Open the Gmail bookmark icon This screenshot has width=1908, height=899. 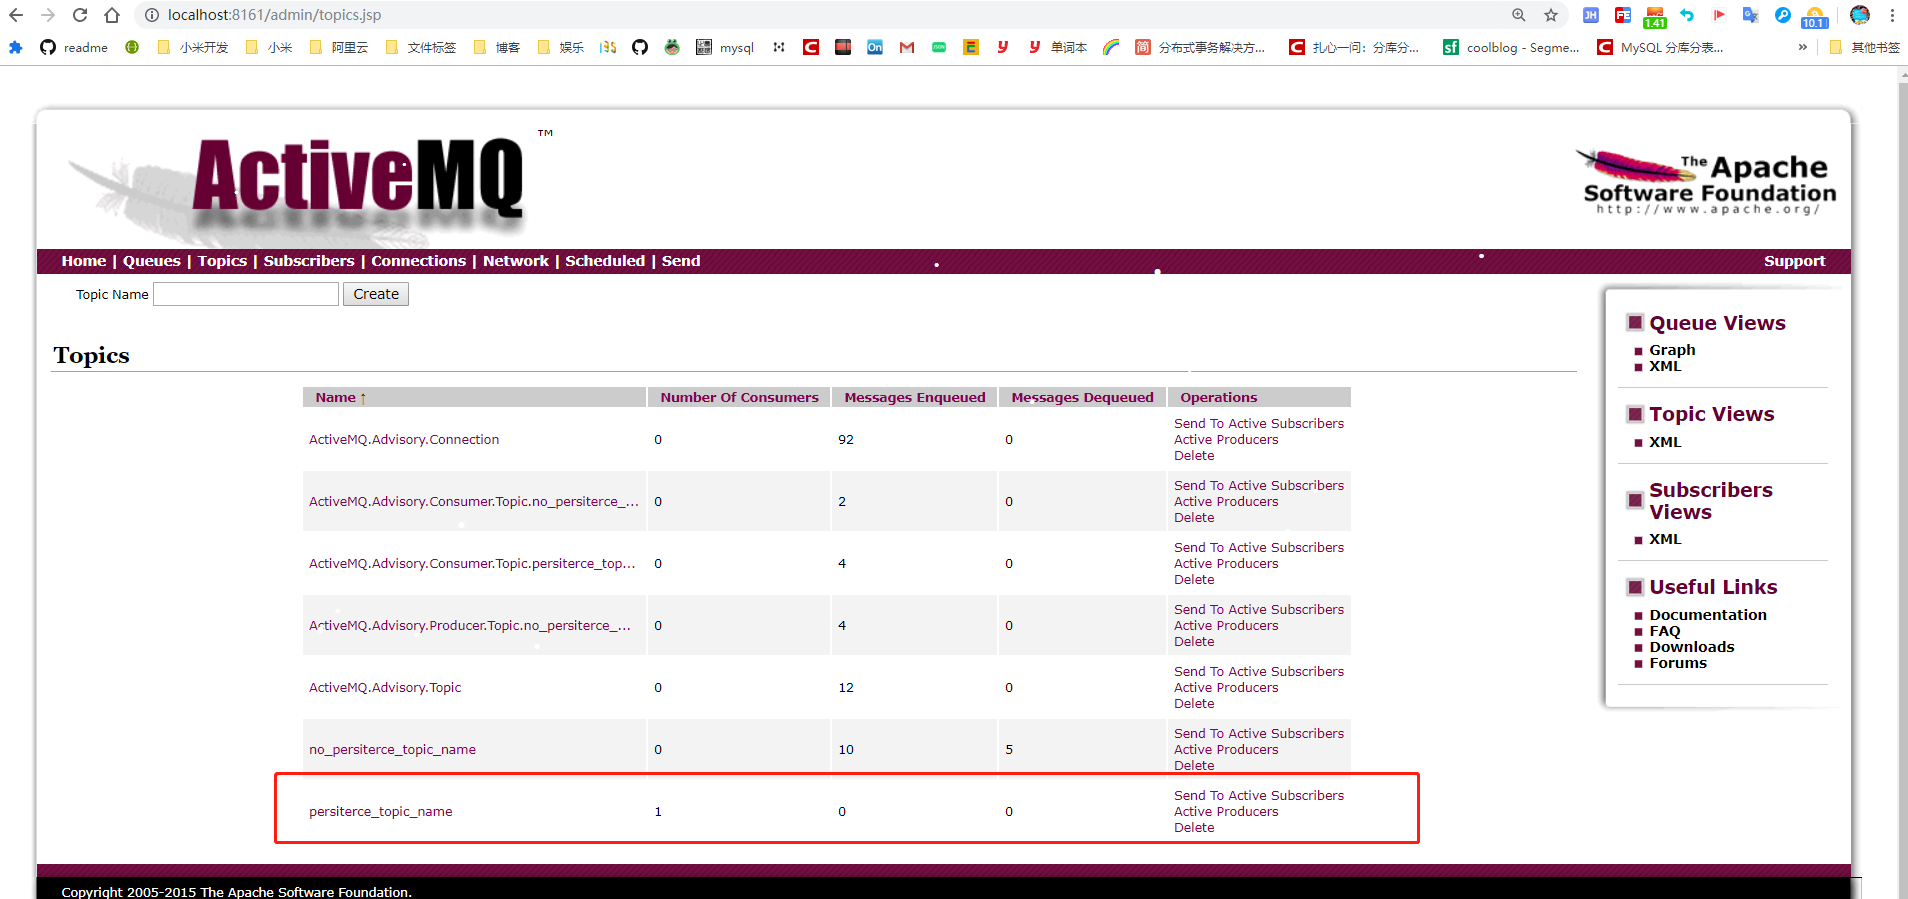[x=907, y=47]
